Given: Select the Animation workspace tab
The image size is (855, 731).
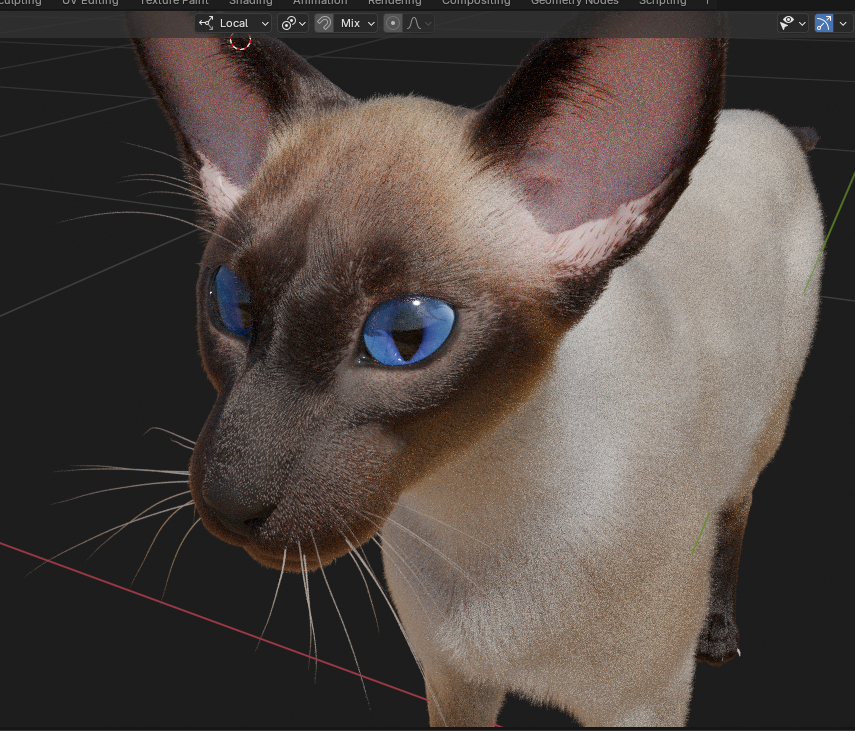Looking at the screenshot, I should [x=320, y=3].
